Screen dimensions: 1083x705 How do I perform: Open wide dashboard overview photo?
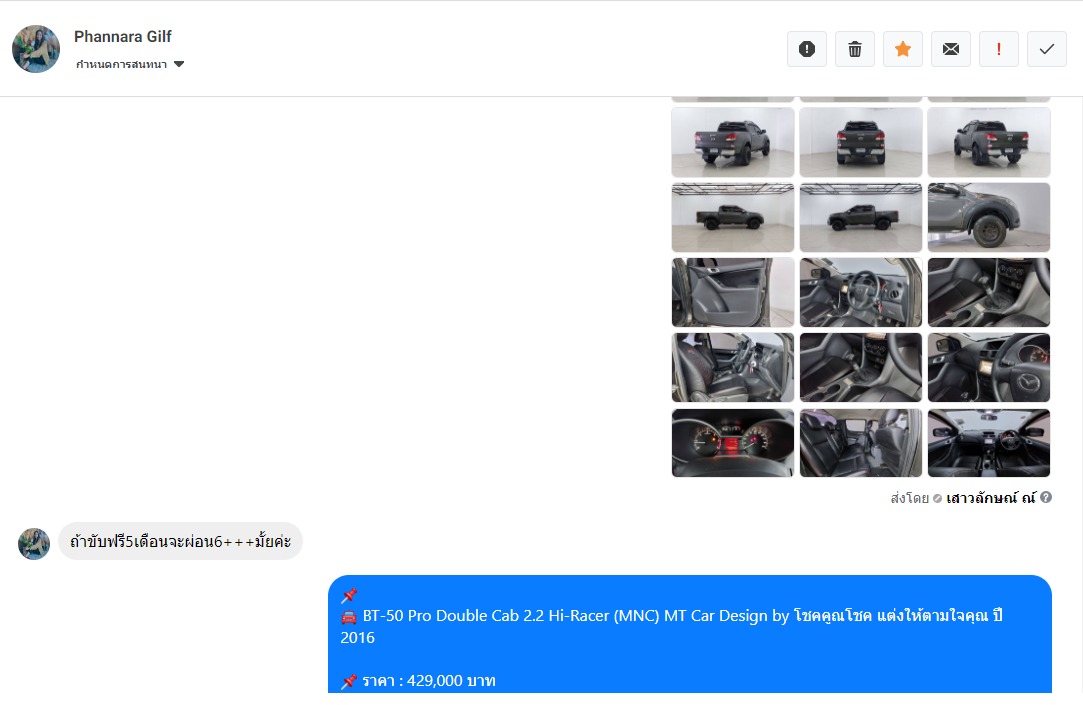[989, 443]
